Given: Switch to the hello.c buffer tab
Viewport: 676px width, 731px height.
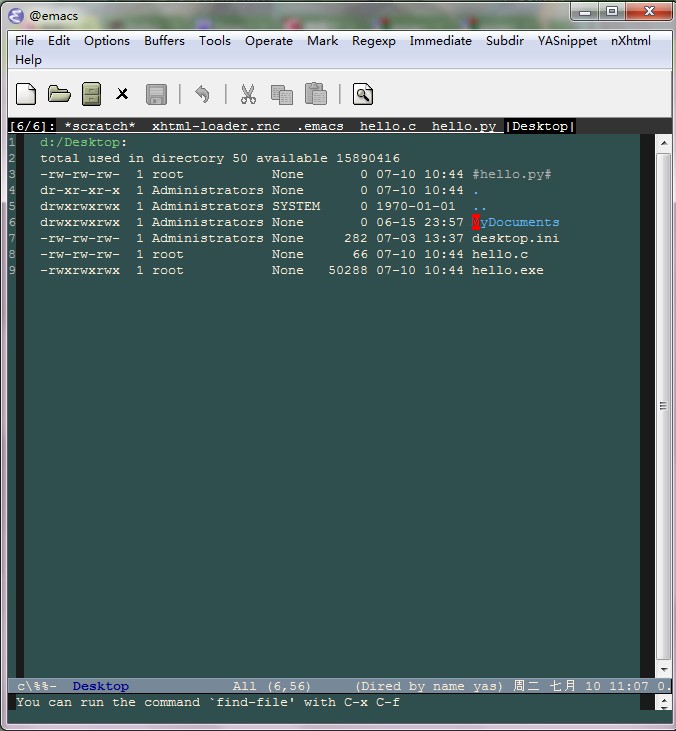Looking at the screenshot, I should (387, 126).
